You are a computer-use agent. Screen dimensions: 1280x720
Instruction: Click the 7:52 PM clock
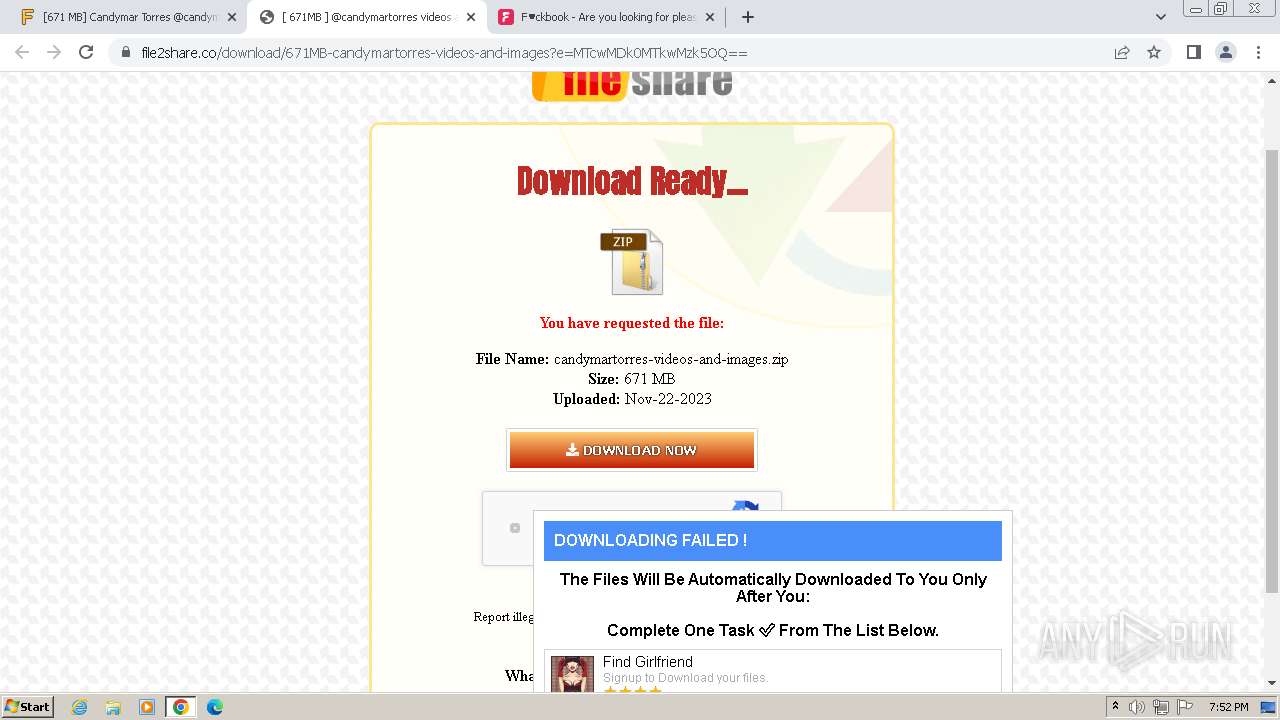pos(1228,706)
